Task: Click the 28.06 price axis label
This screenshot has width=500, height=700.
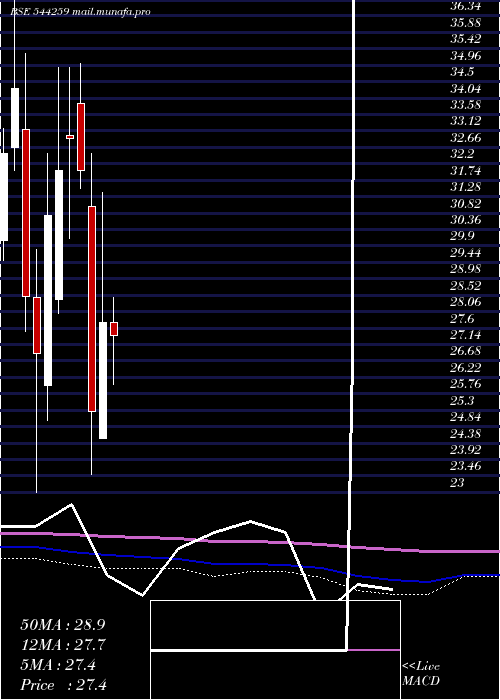Action: (x=466, y=302)
